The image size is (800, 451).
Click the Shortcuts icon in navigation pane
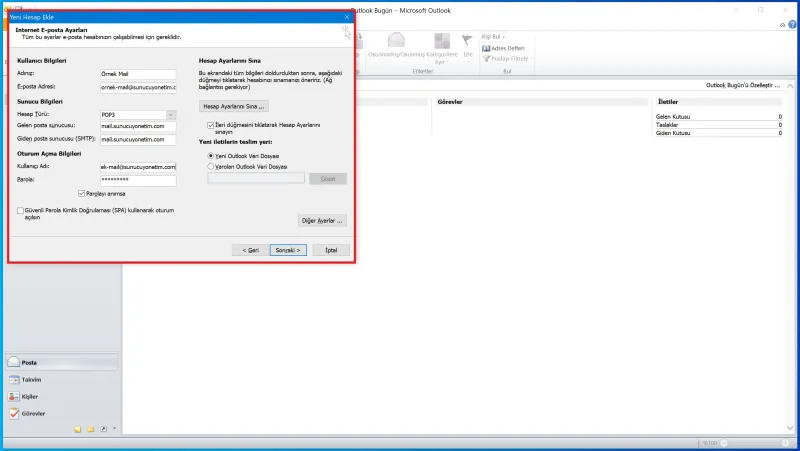pos(104,429)
